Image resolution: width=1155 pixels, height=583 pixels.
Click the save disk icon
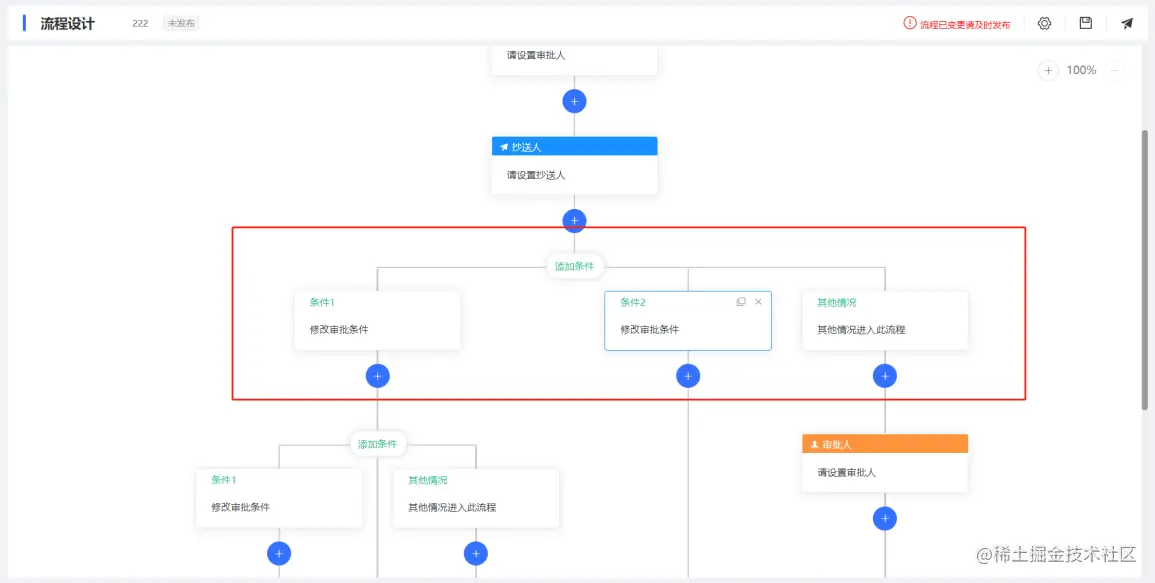(x=1085, y=23)
